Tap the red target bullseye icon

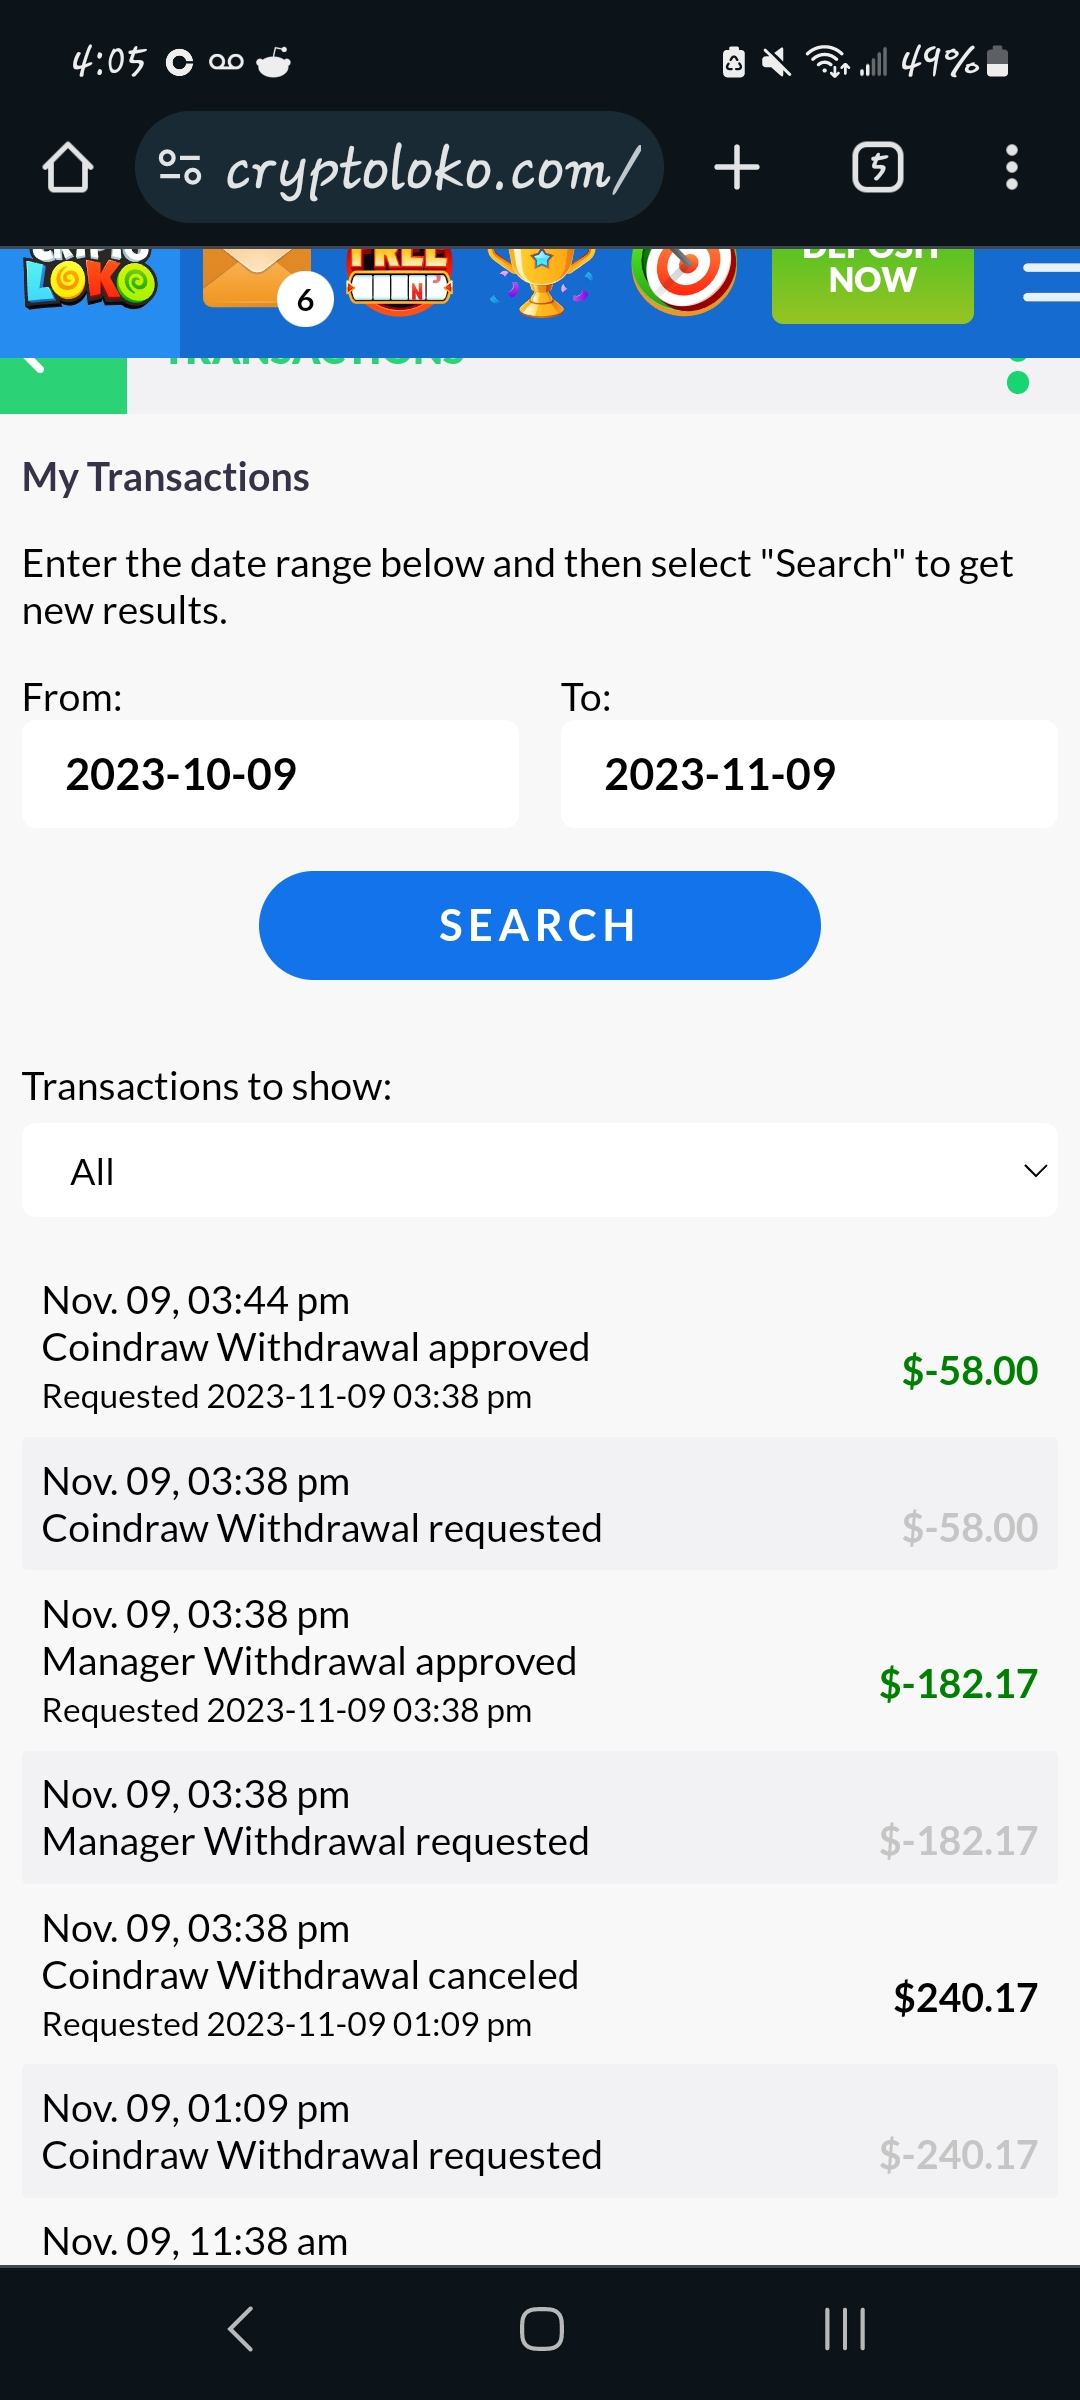click(x=684, y=278)
